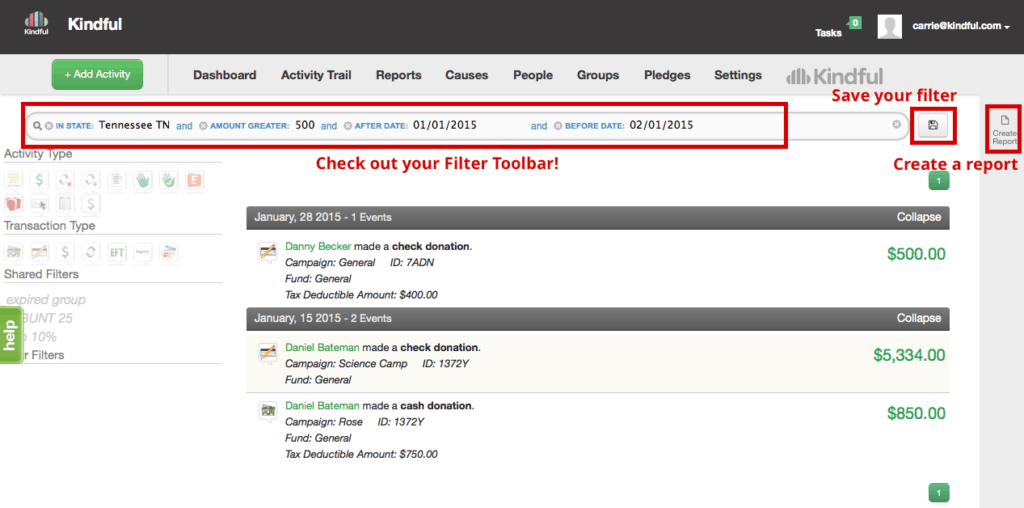Select the gray dollar activity type icon
This screenshot has width=1024, height=508.
(91, 204)
